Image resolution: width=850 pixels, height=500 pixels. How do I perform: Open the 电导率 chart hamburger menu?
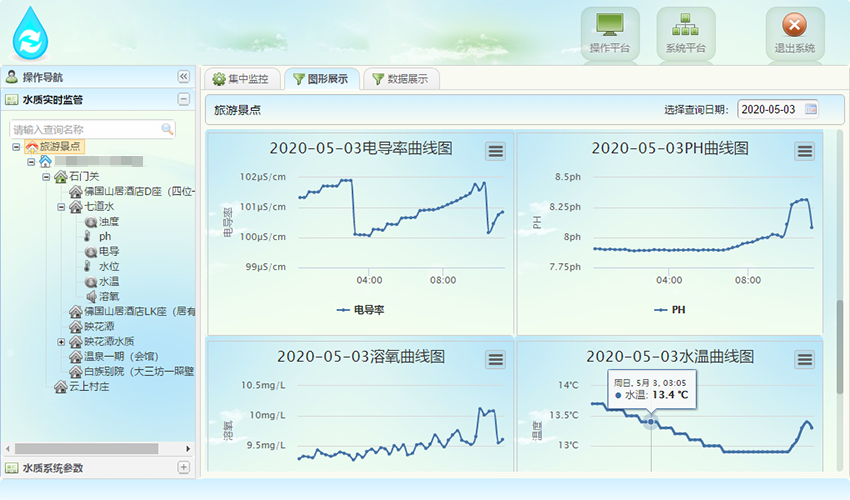click(495, 151)
